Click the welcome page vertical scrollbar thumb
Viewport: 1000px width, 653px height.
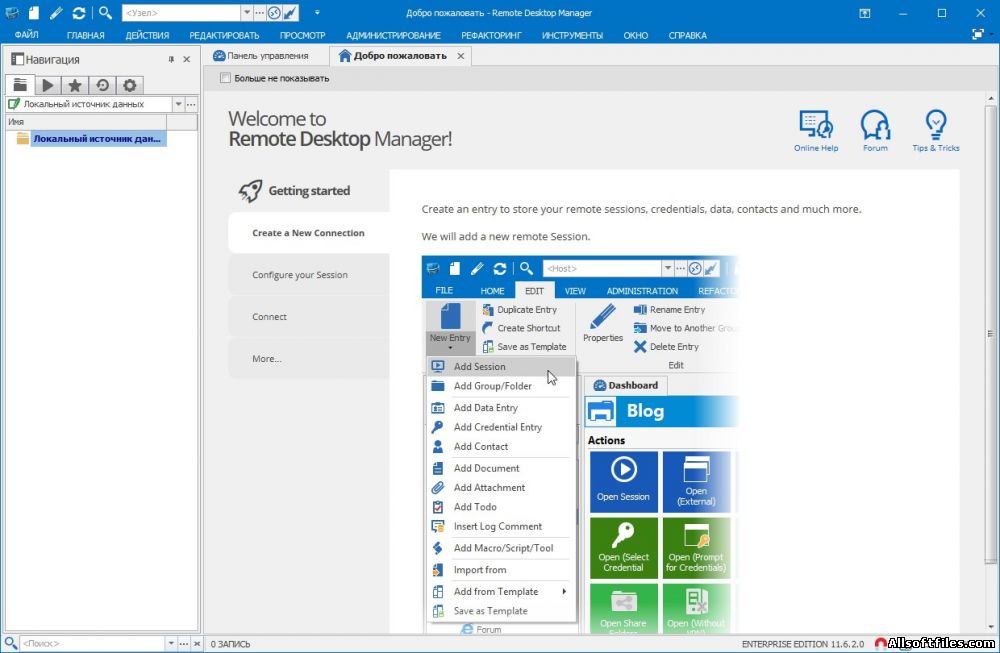[x=990, y=334]
